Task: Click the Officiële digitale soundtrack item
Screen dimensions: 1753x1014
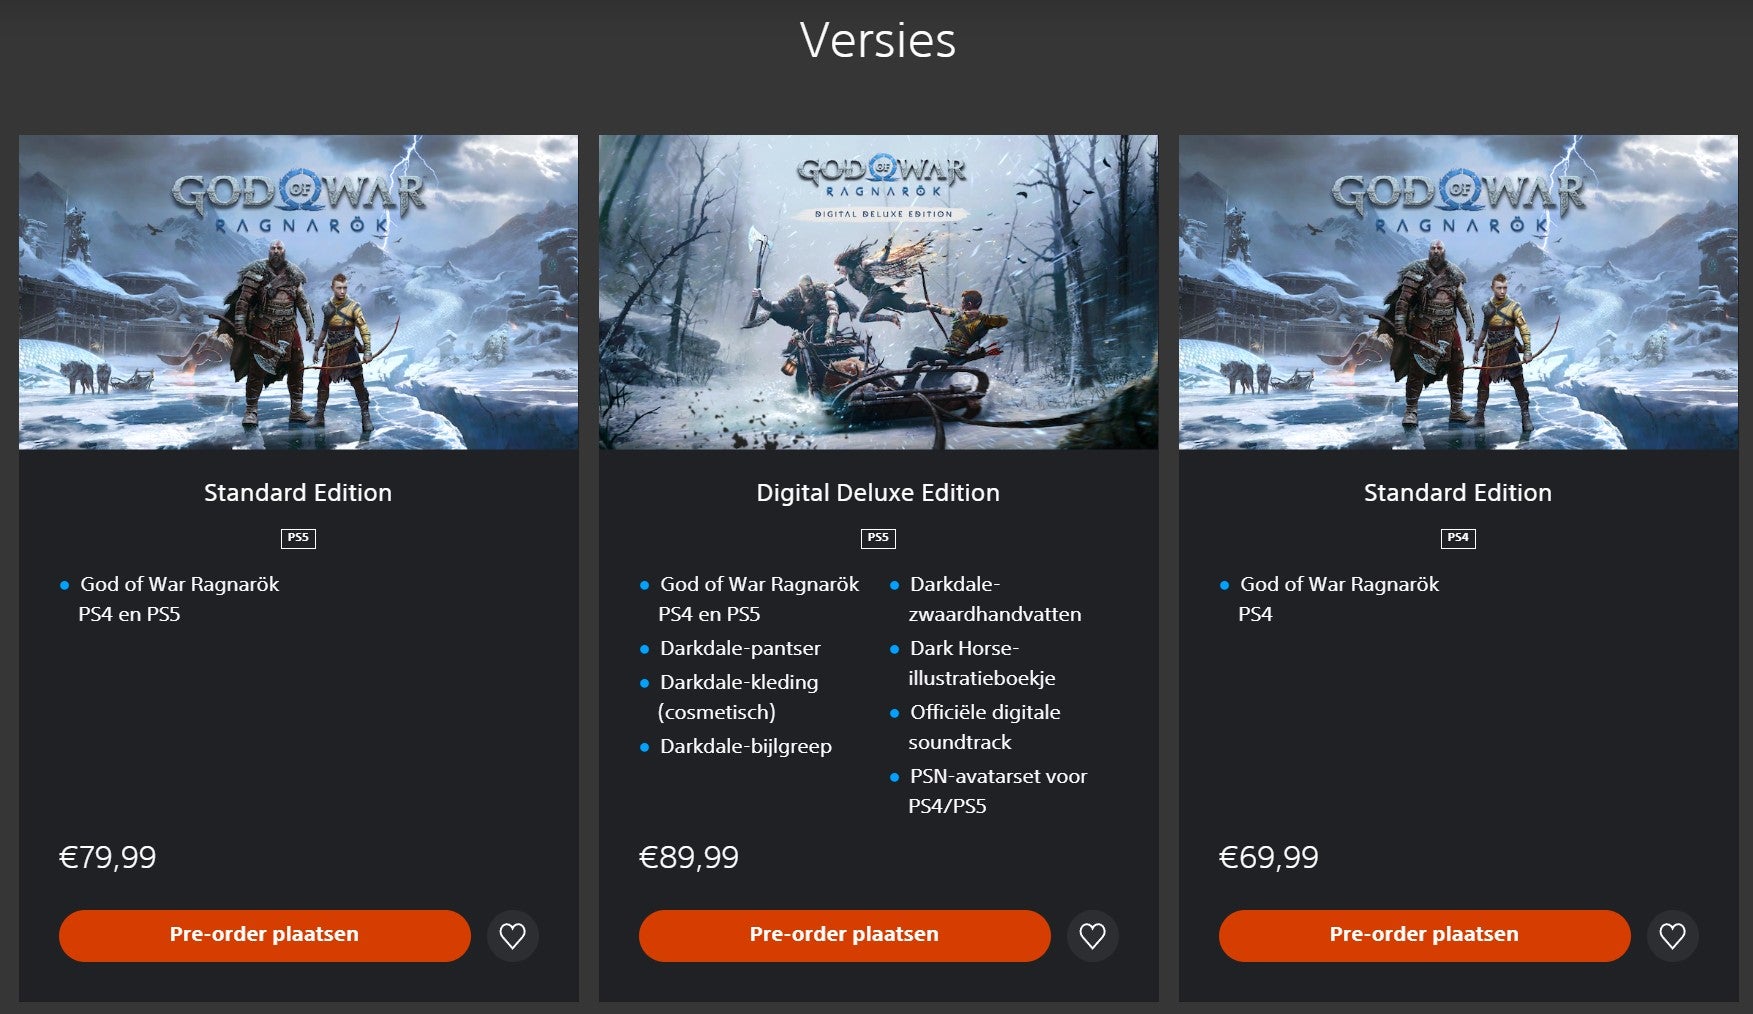Action: coord(984,727)
